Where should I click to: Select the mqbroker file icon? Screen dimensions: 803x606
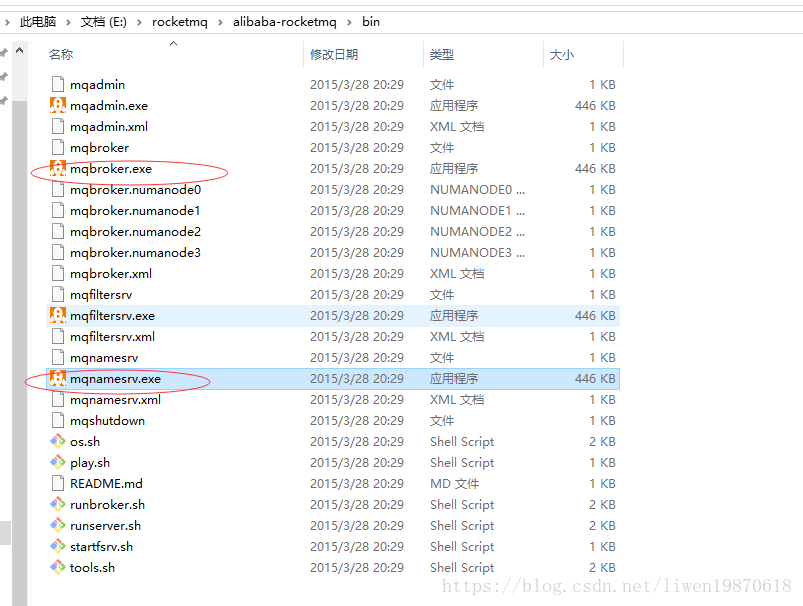[58, 148]
